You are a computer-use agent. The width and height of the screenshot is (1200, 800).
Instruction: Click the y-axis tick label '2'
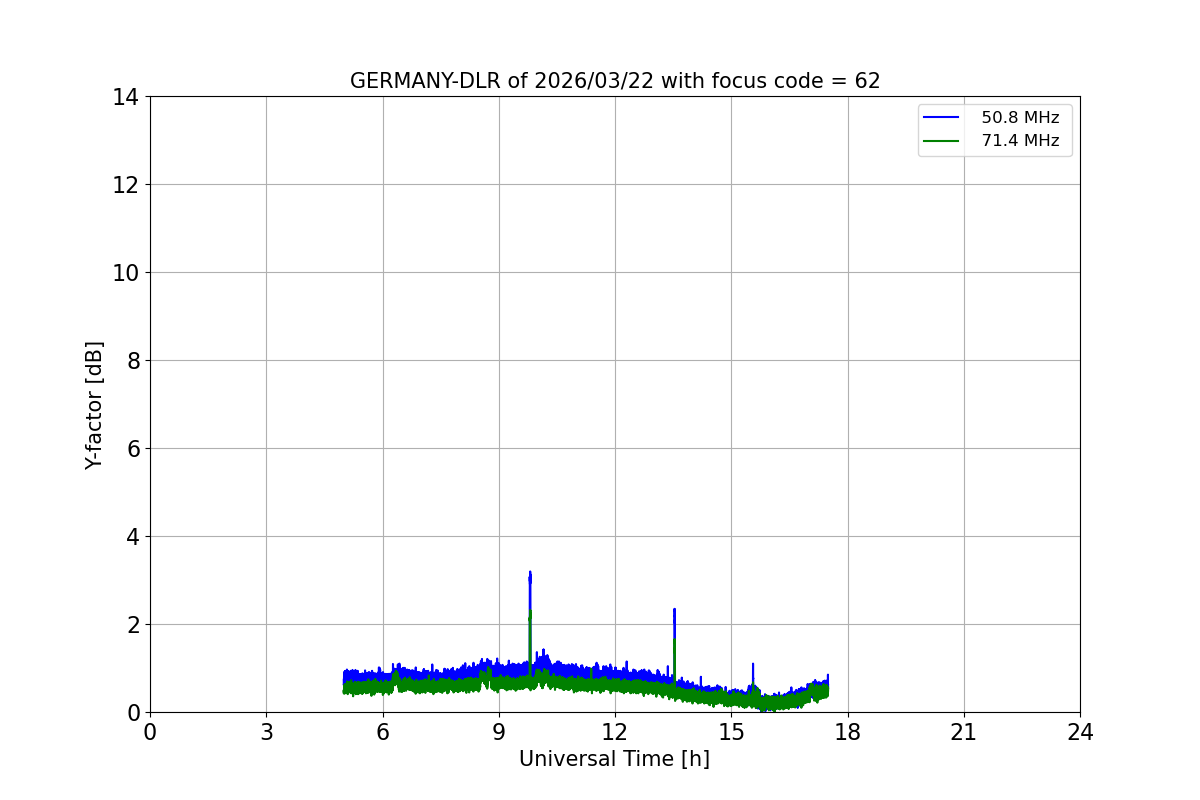click(132, 625)
